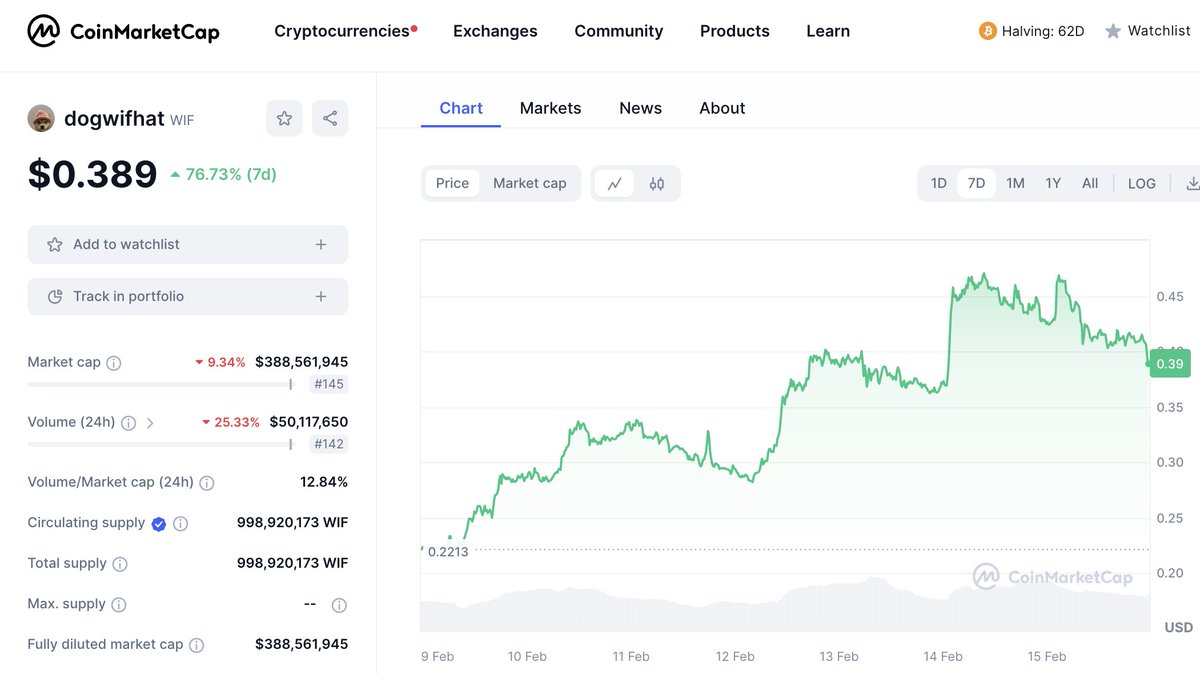Click the 25.33% volume change
This screenshot has height=674, width=1200.
[231, 422]
